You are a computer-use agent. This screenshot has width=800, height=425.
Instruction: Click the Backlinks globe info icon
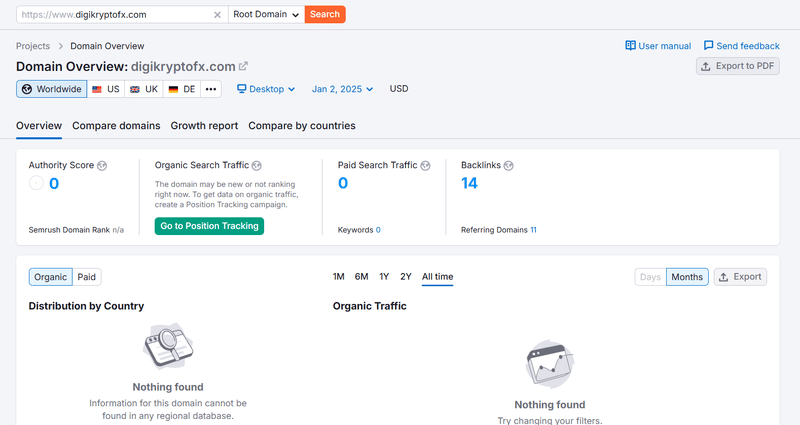point(509,165)
